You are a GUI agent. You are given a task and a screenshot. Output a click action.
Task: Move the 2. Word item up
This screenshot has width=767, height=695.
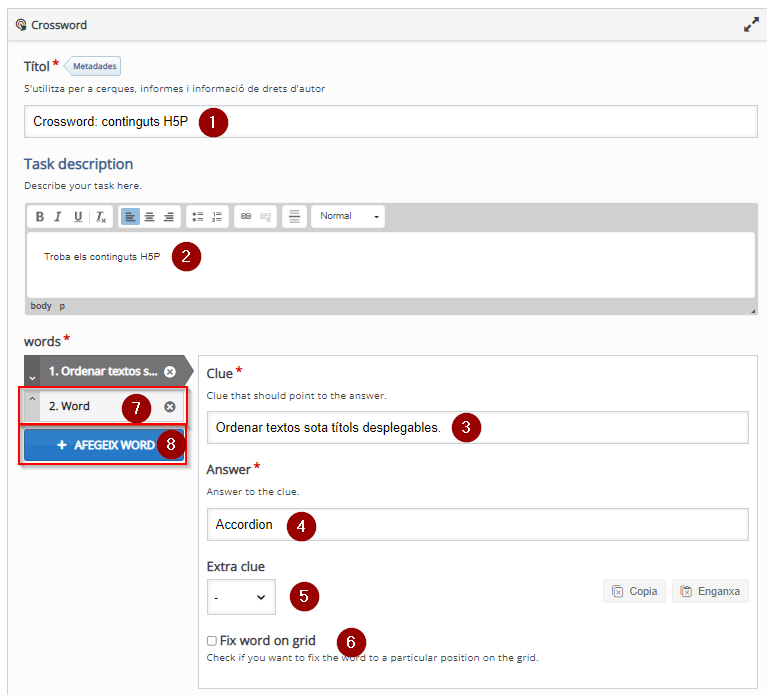[32, 399]
